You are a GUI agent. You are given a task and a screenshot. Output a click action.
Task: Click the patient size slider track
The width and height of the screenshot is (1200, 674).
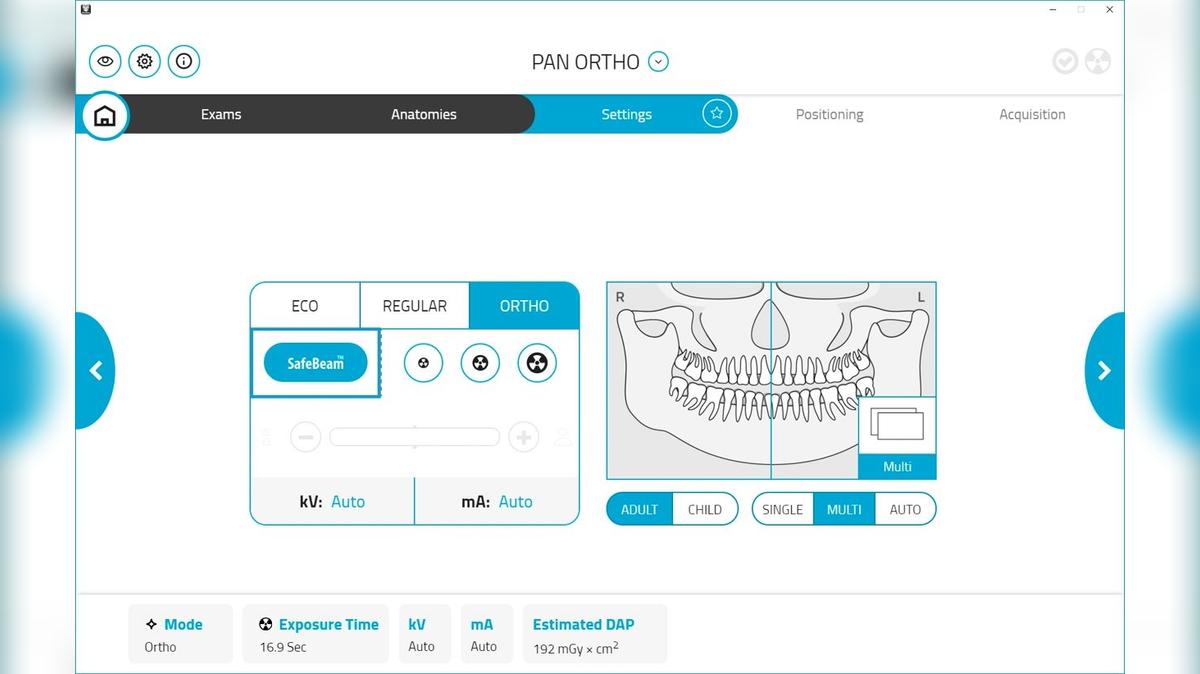[414, 437]
